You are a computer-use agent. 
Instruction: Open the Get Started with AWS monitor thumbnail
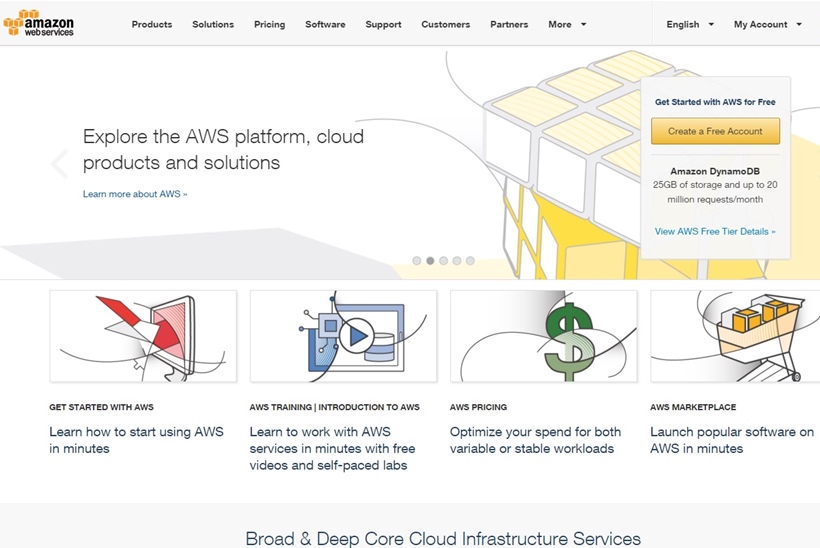pos(143,336)
